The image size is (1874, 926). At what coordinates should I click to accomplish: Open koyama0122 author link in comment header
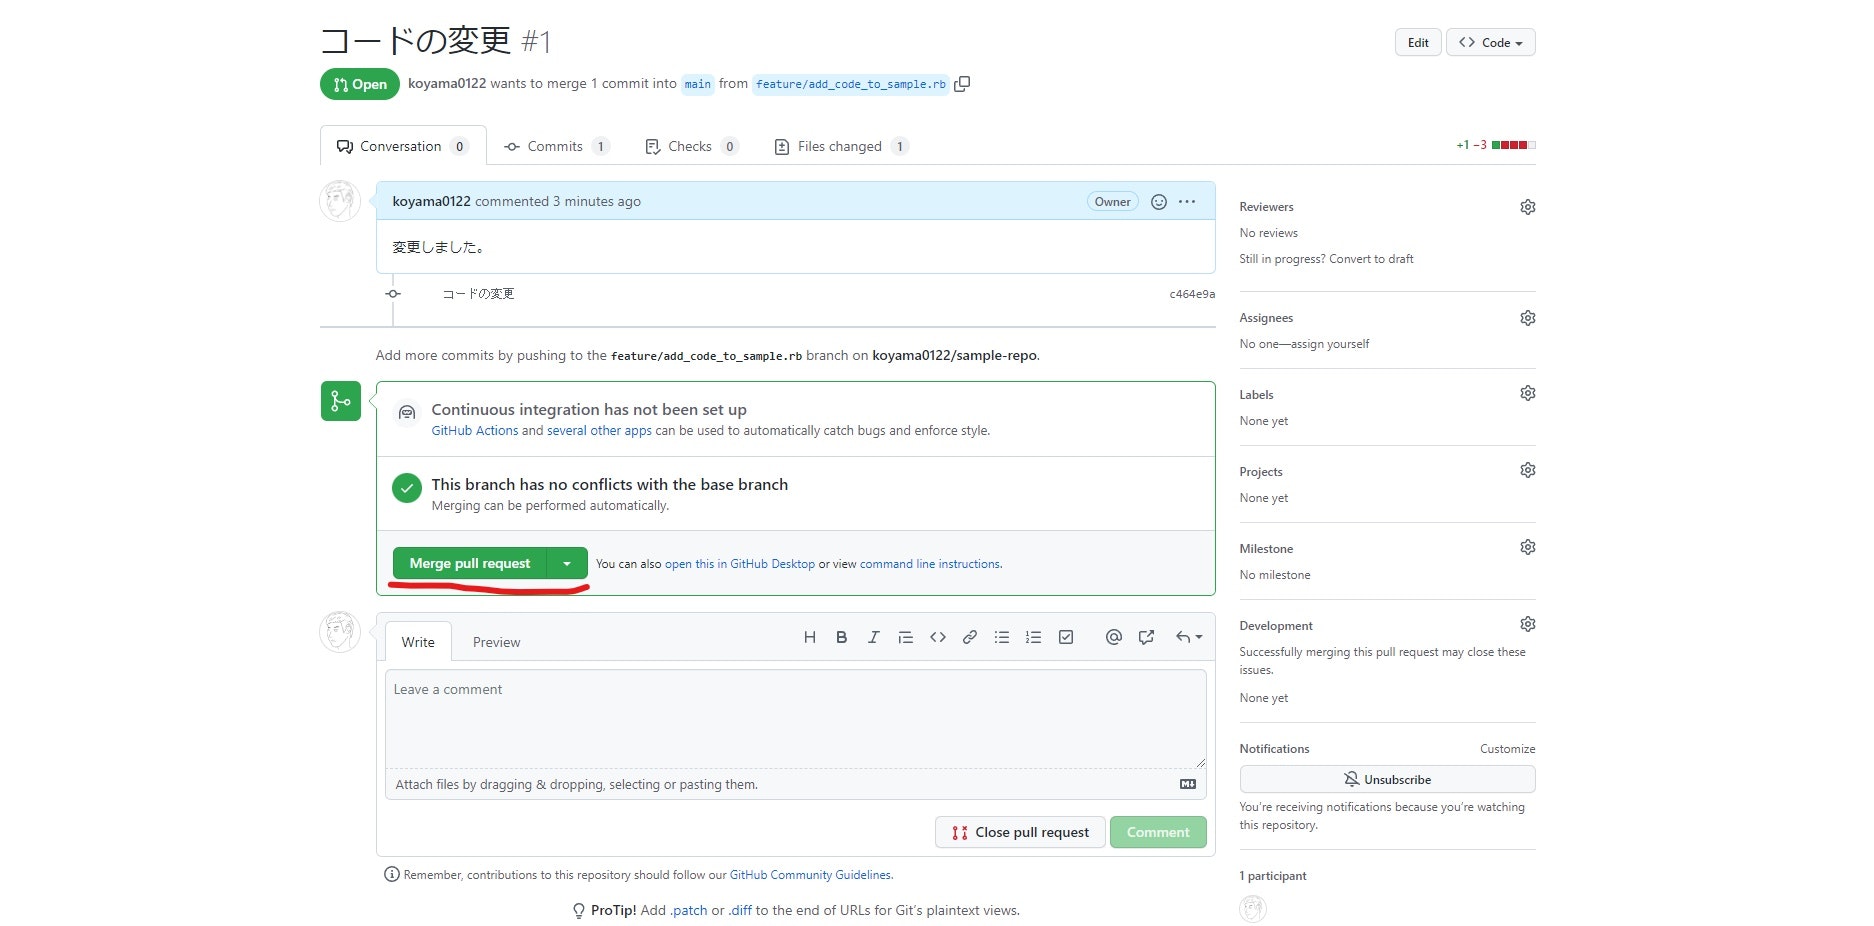click(x=431, y=201)
